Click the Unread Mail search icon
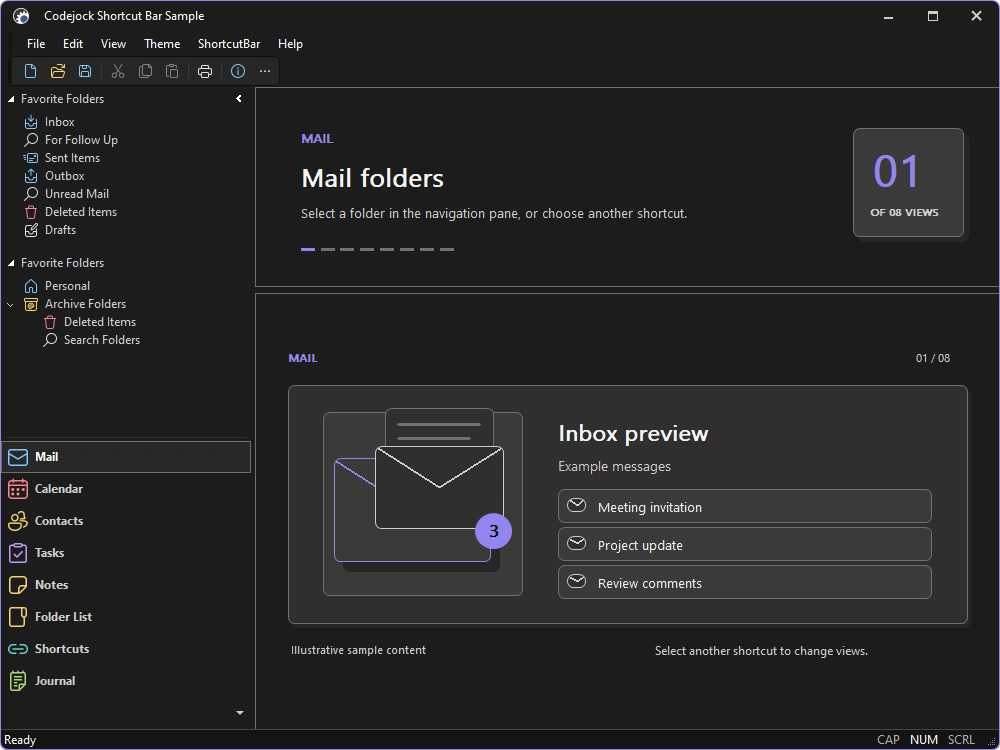Viewport: 1000px width, 750px height. coord(31,194)
